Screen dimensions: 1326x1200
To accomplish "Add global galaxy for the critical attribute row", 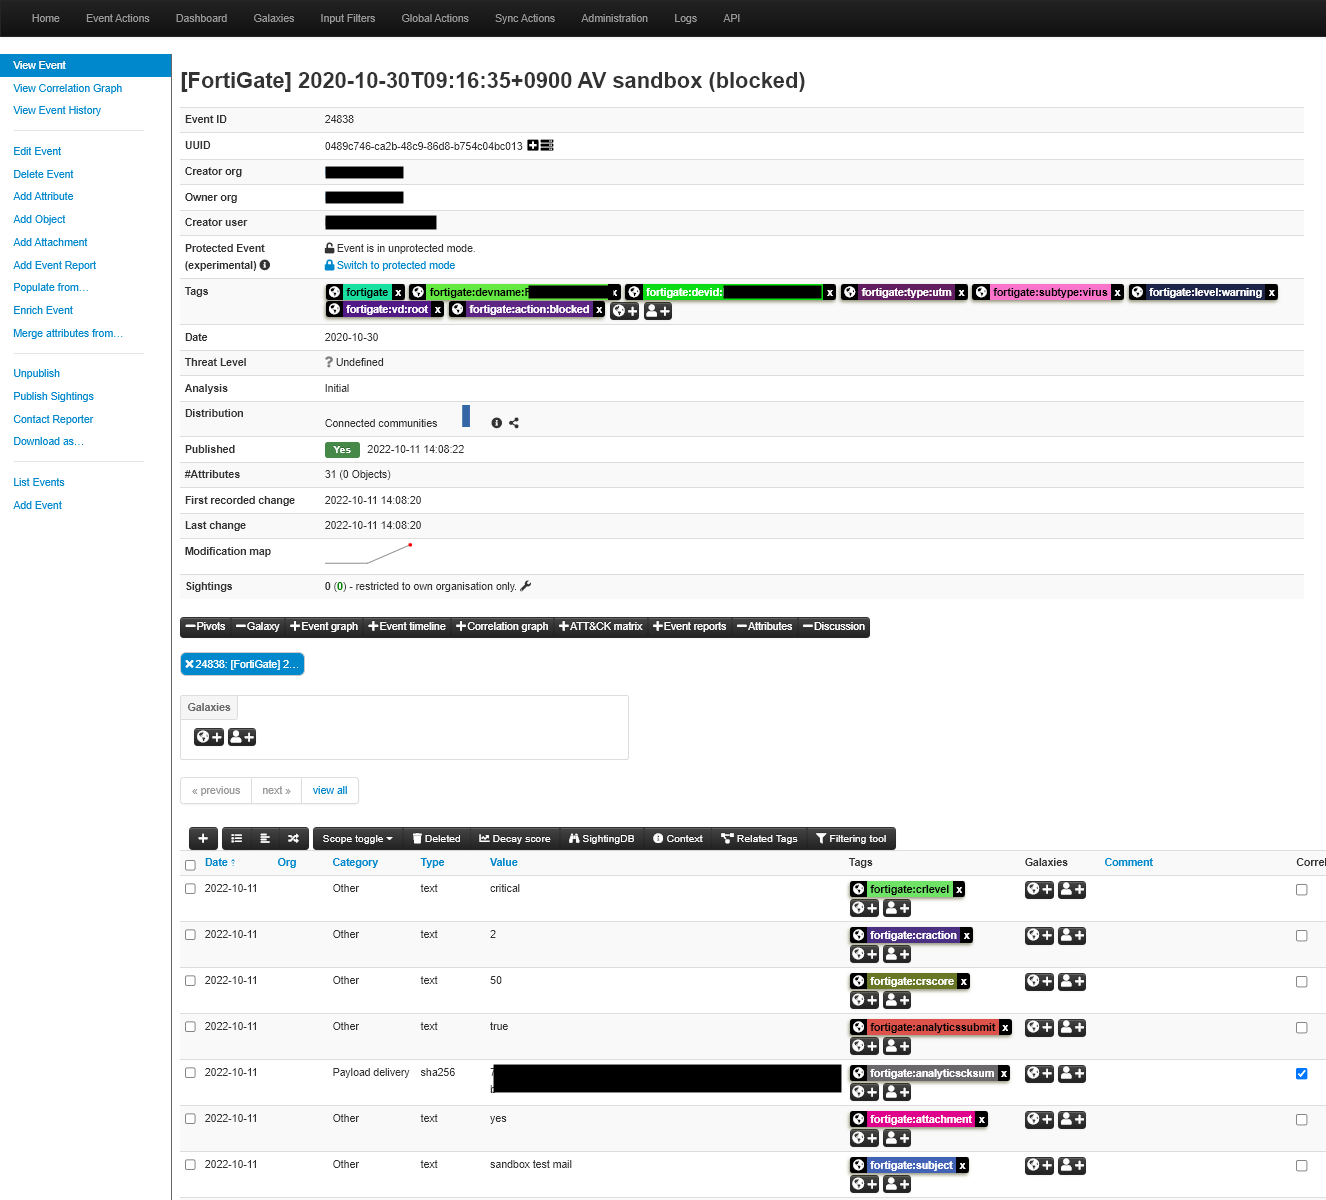I will pyautogui.click(x=1040, y=889).
